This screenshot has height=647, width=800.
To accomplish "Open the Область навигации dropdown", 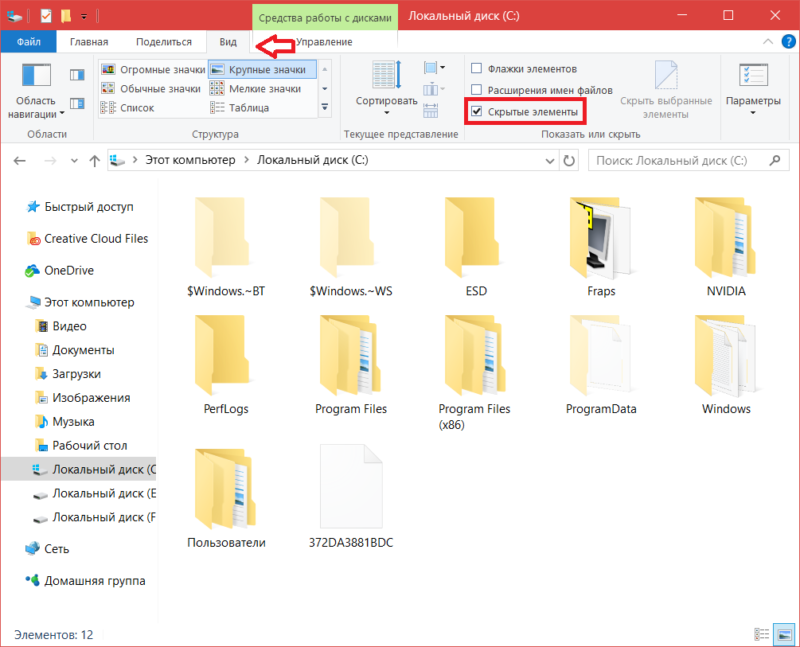I will [36, 92].
